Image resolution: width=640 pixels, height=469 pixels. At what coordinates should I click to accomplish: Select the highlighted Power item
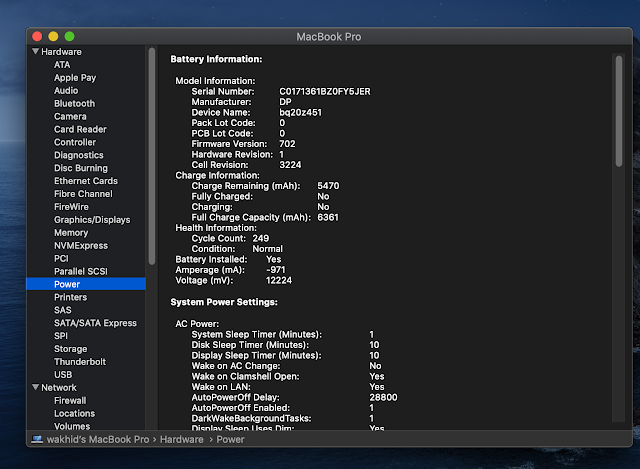[x=86, y=284]
